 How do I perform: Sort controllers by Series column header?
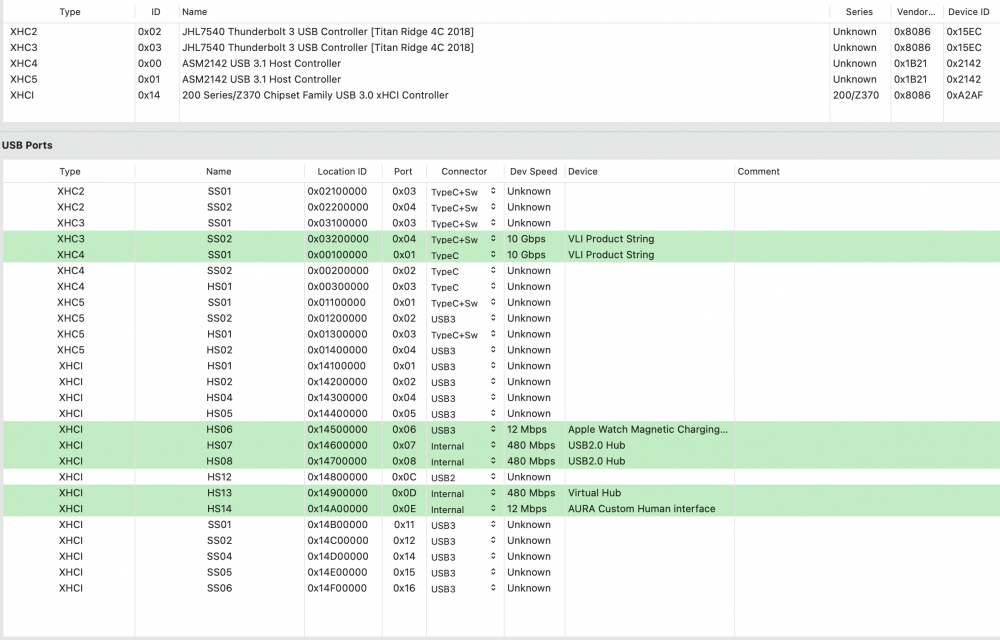point(859,11)
